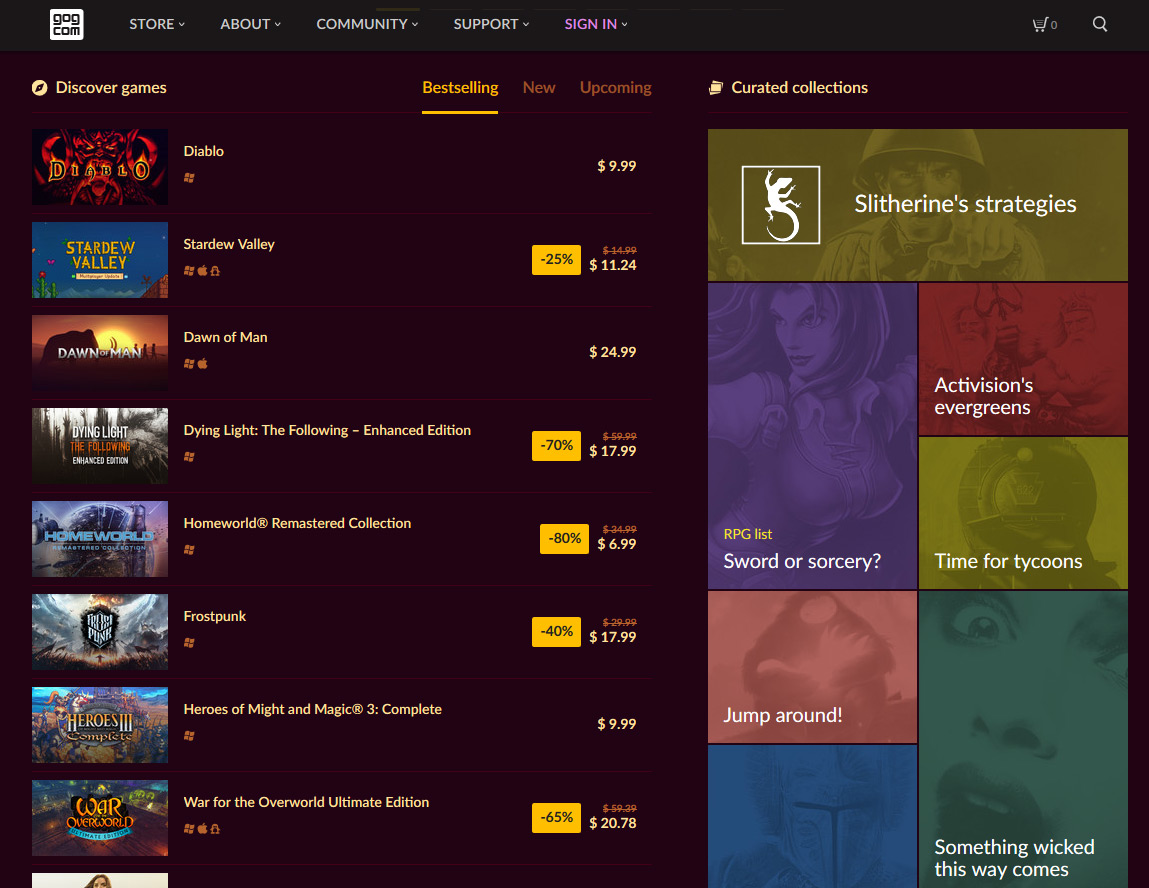Click the Heroes III Complete cover thumbnail
This screenshot has height=888, width=1149.
click(x=100, y=725)
